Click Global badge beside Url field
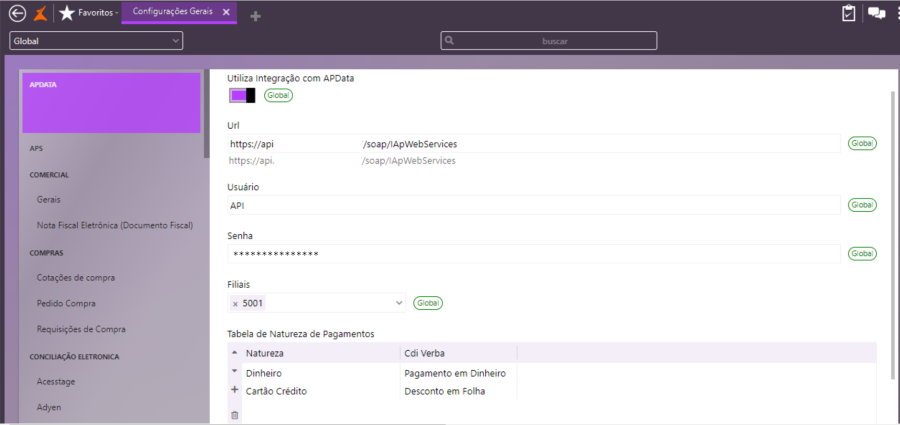 [x=862, y=144]
